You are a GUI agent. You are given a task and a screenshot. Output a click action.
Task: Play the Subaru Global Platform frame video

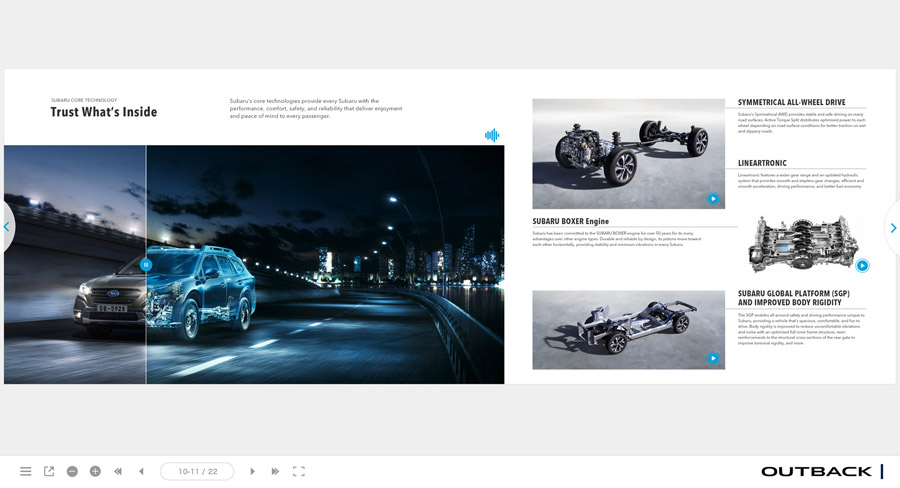713,358
